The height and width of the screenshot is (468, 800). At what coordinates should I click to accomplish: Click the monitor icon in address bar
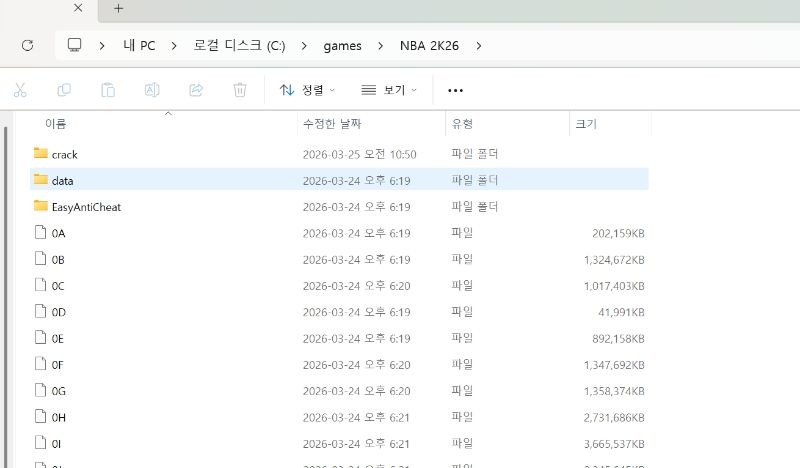point(74,46)
